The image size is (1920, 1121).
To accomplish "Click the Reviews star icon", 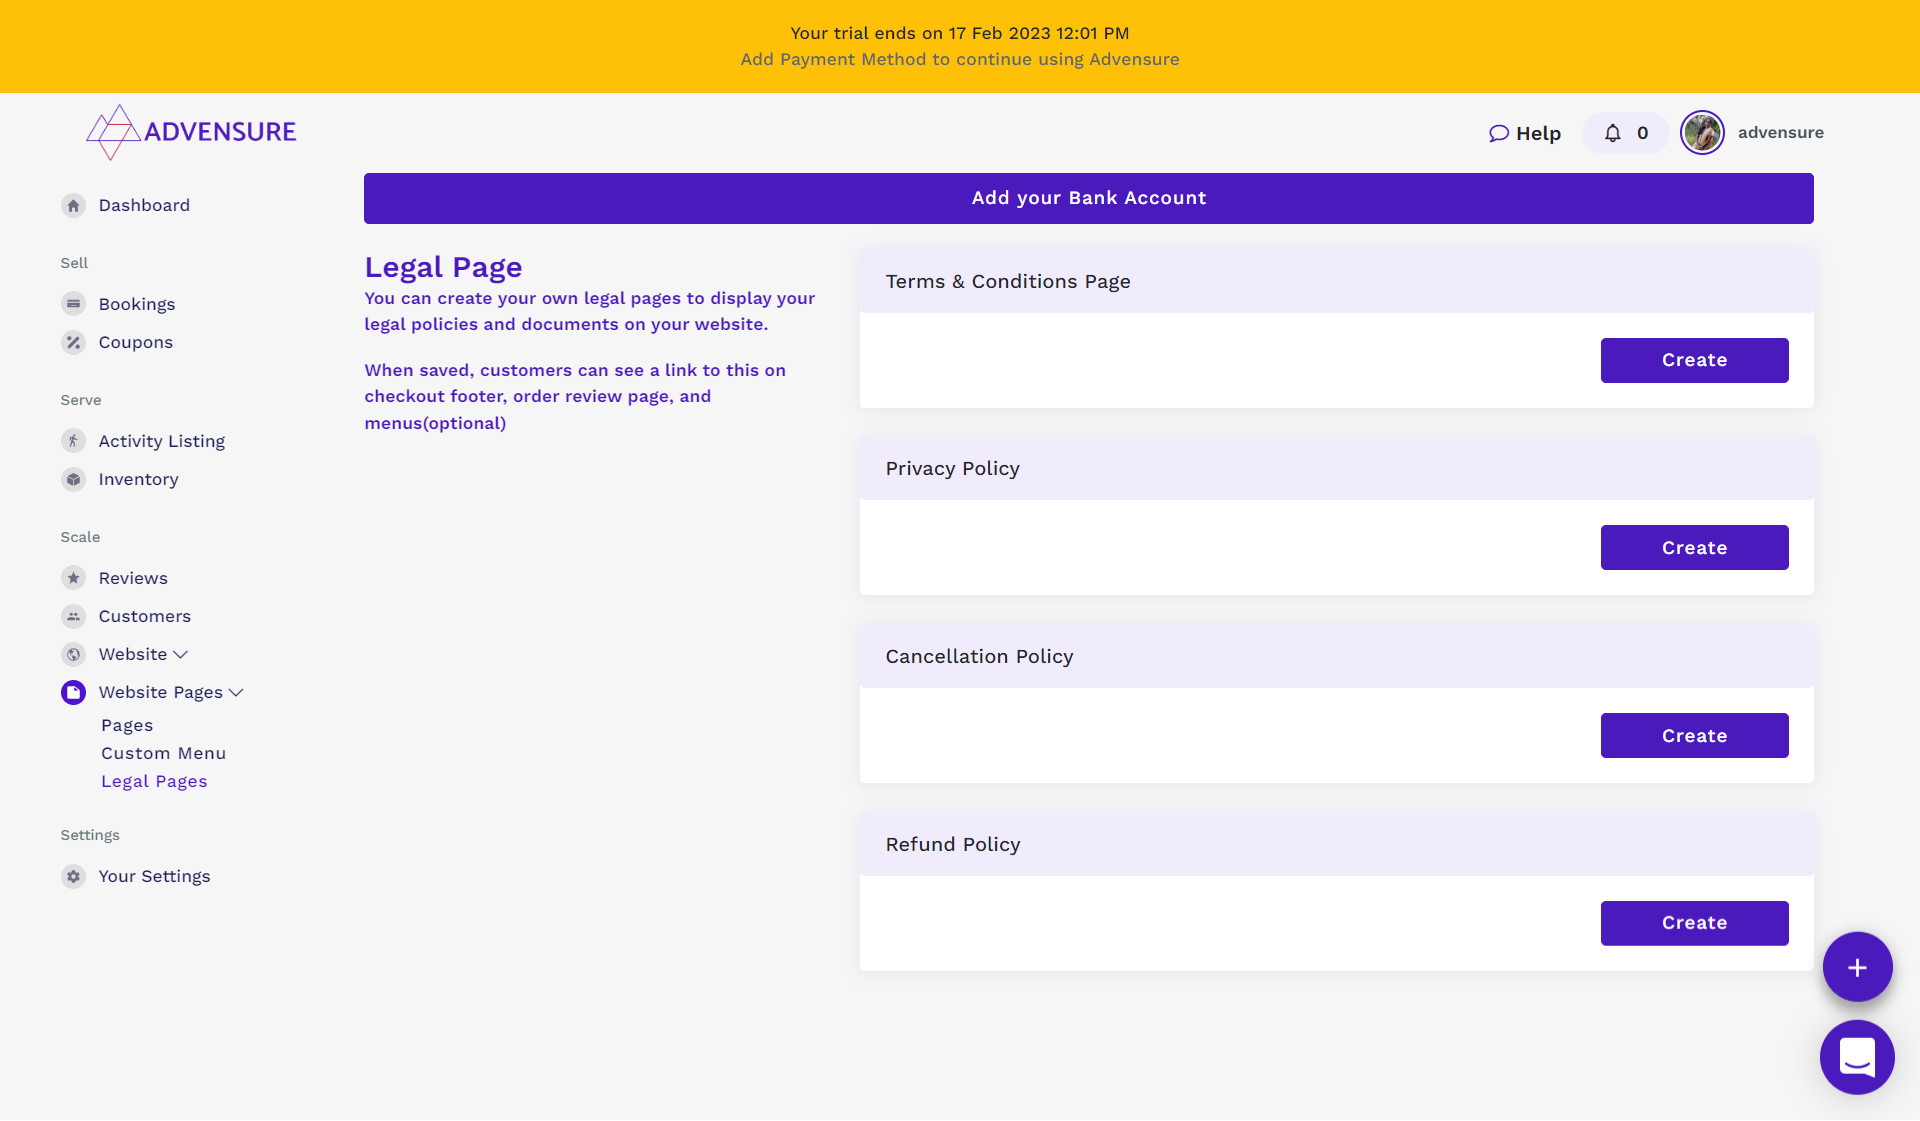I will point(73,577).
